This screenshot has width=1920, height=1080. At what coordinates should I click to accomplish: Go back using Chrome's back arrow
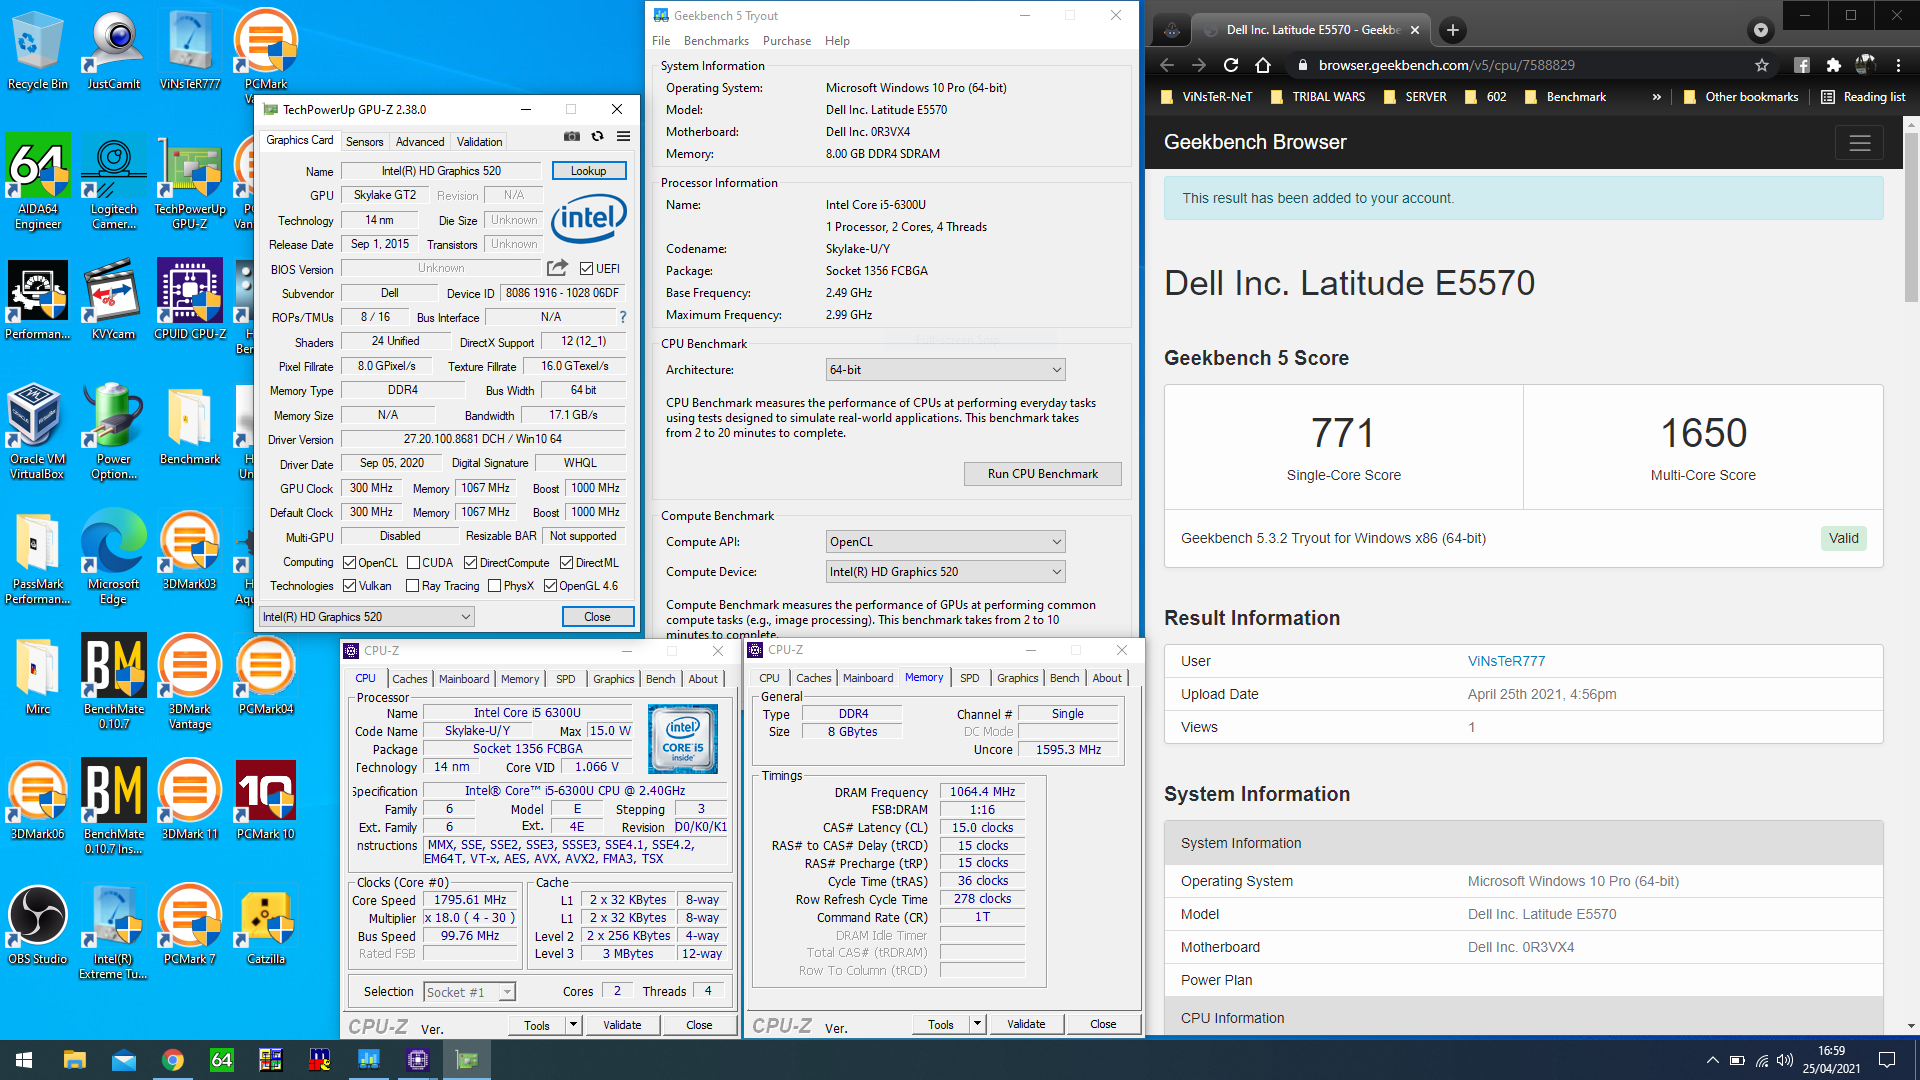pyautogui.click(x=1167, y=65)
